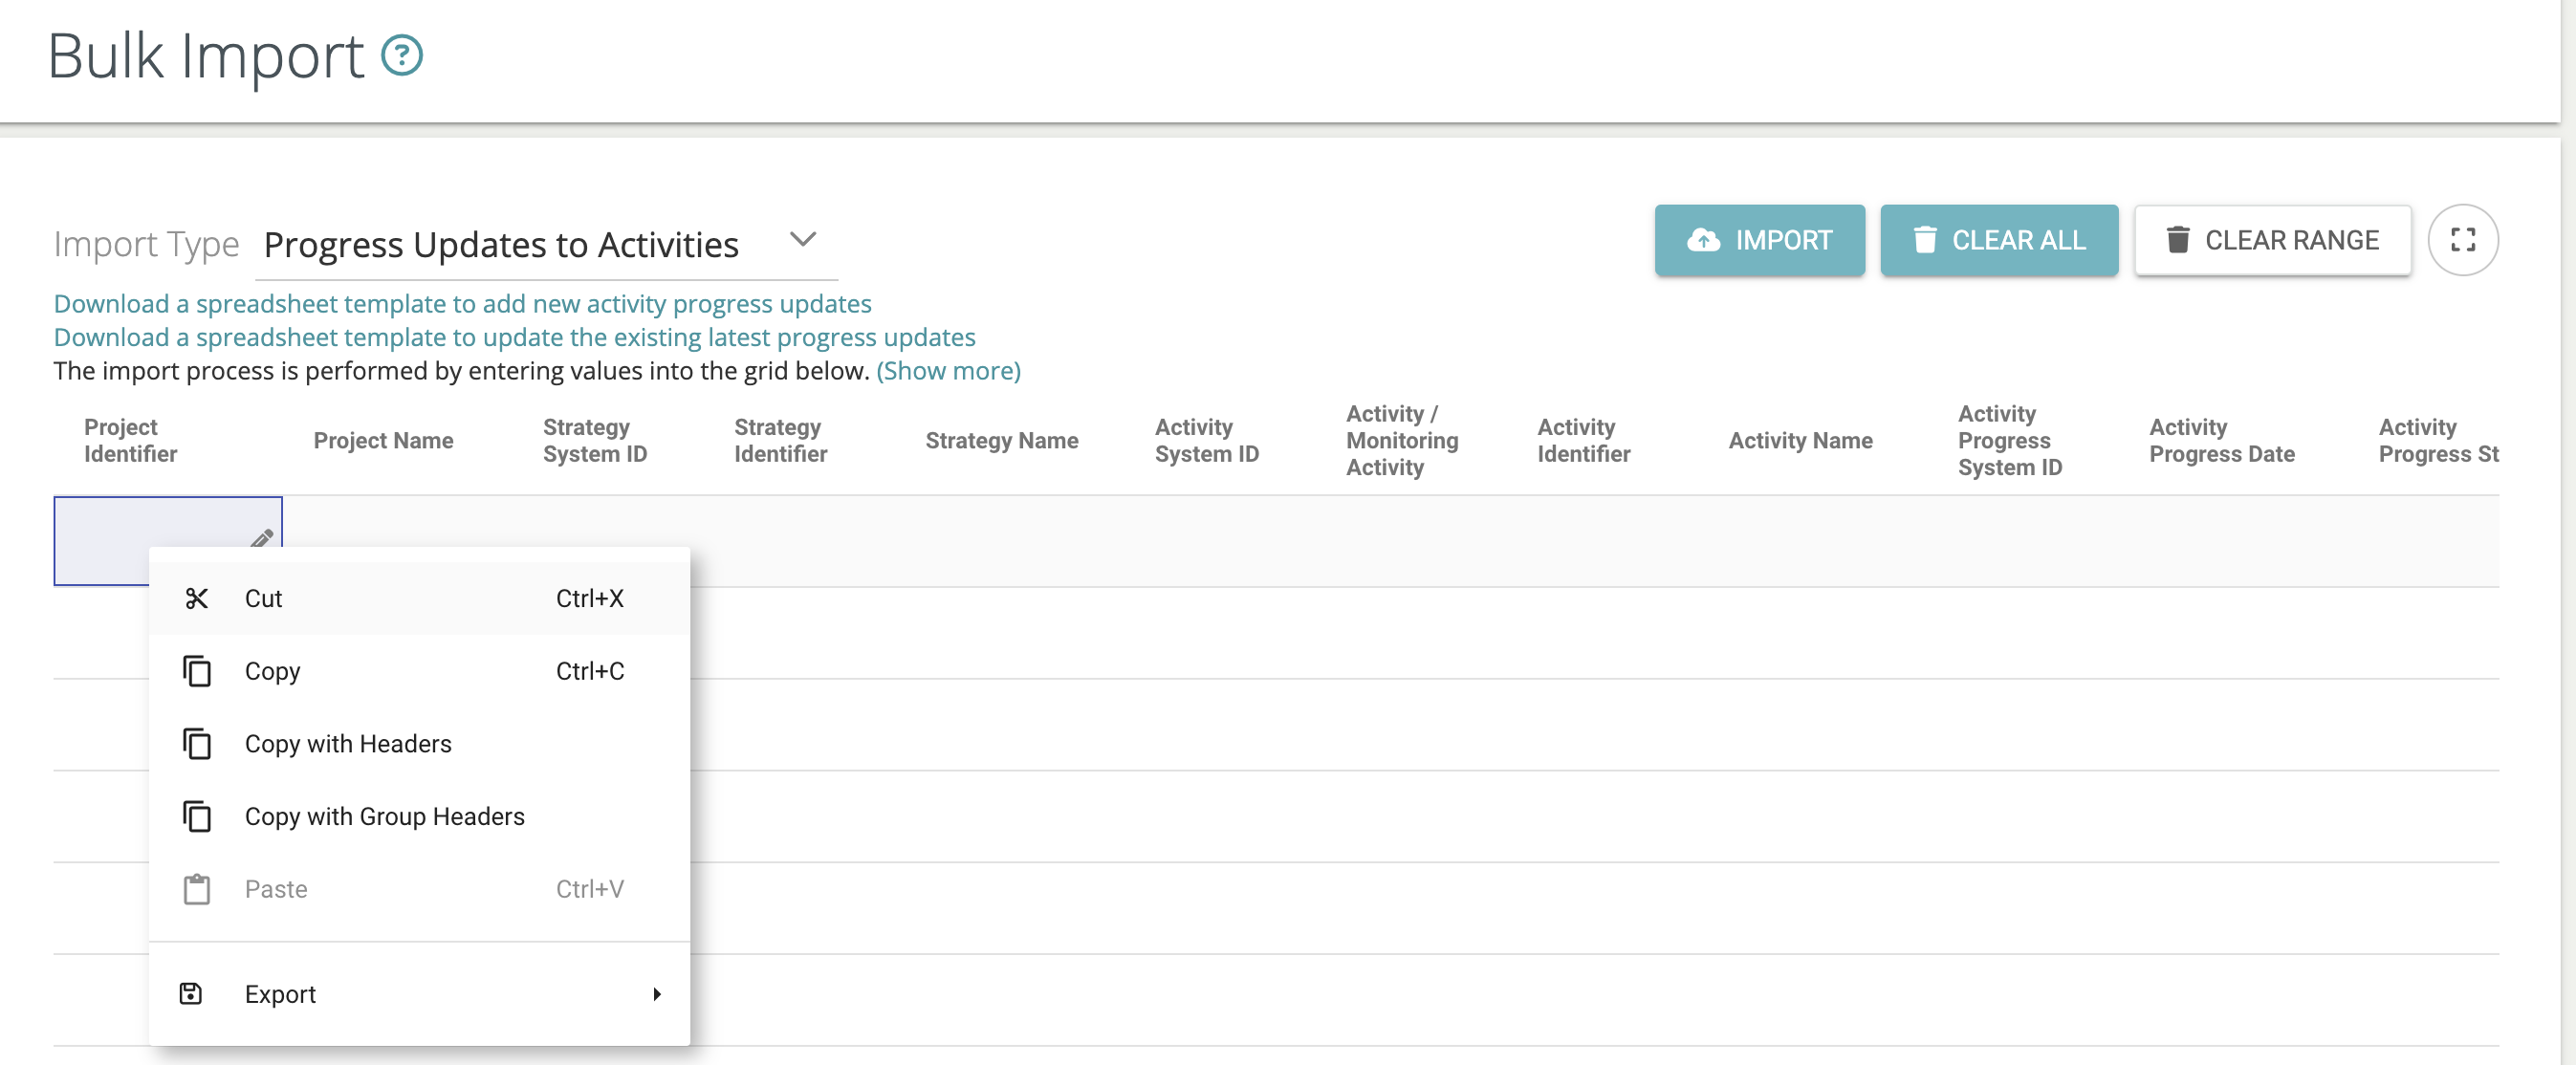Image resolution: width=2576 pixels, height=1065 pixels.
Task: Choose Cut from context menu
Action: point(264,598)
